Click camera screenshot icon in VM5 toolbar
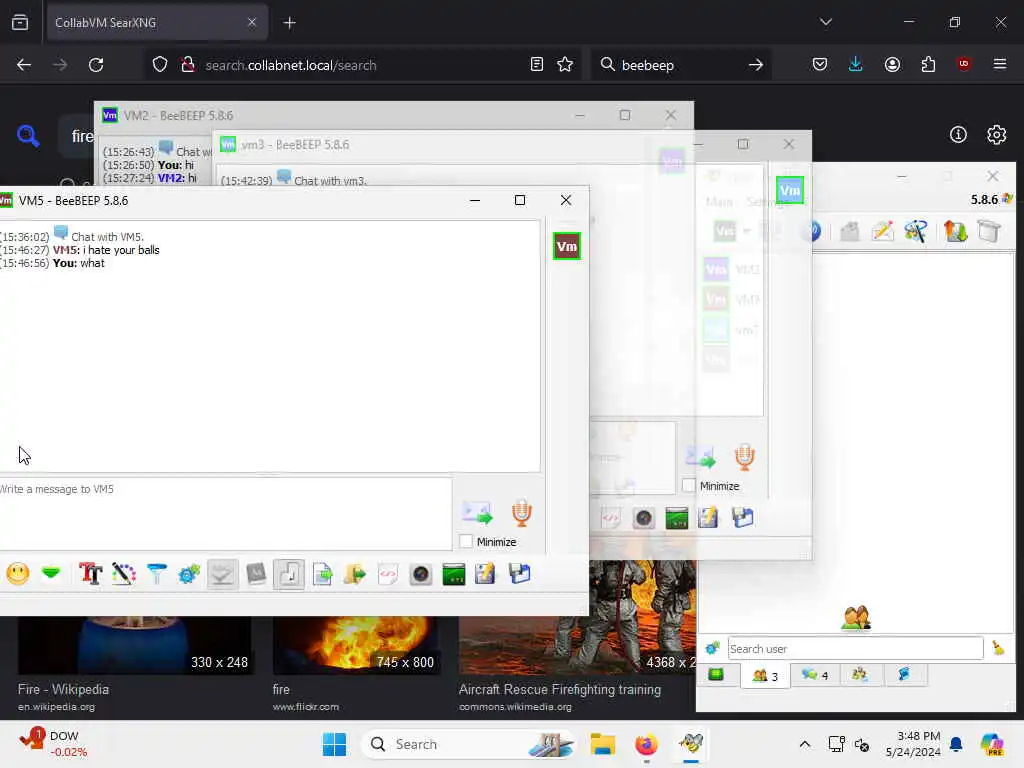This screenshot has height=768, width=1024. [421, 574]
